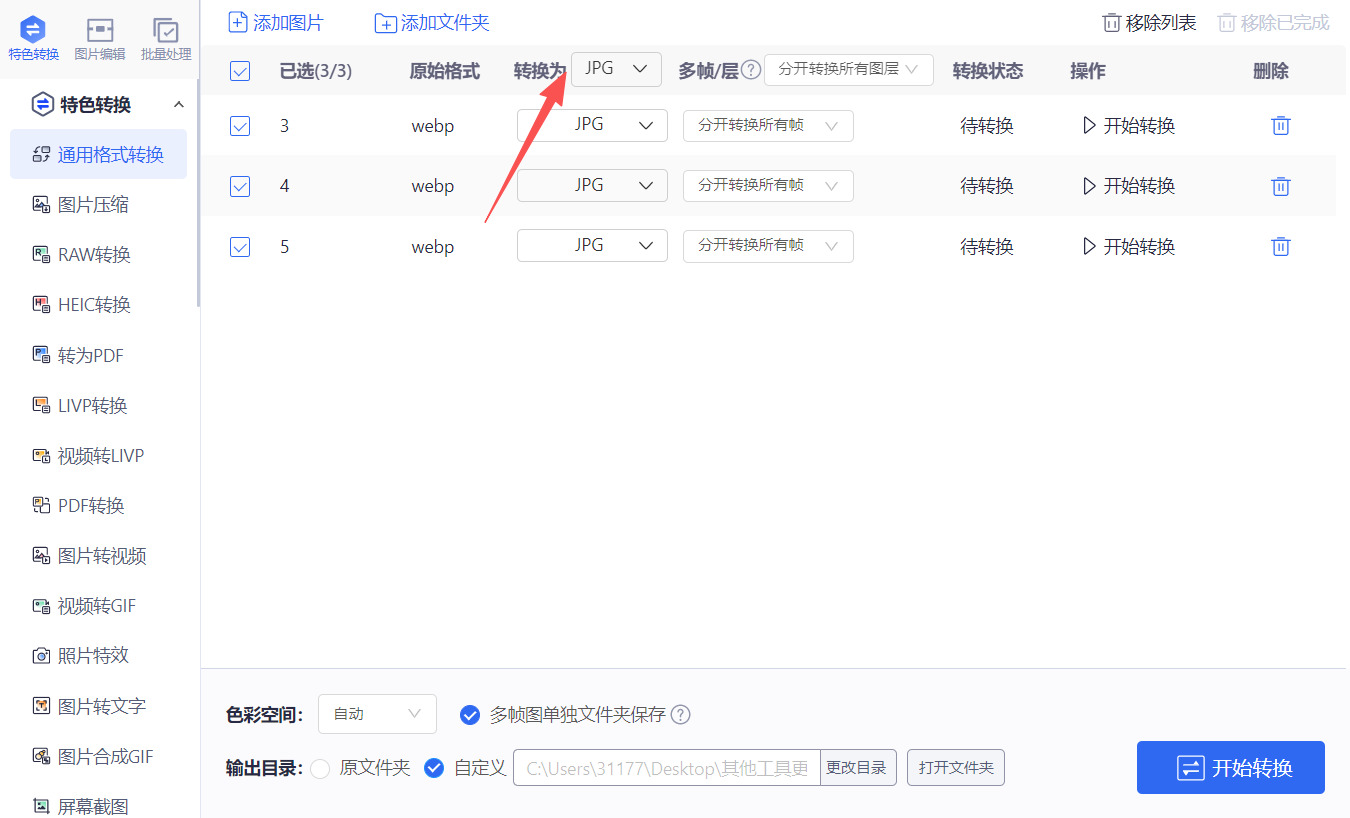The image size is (1350, 818).
Task: Open 分开转换所有帧 dropdown for file 5
Action: click(x=768, y=246)
